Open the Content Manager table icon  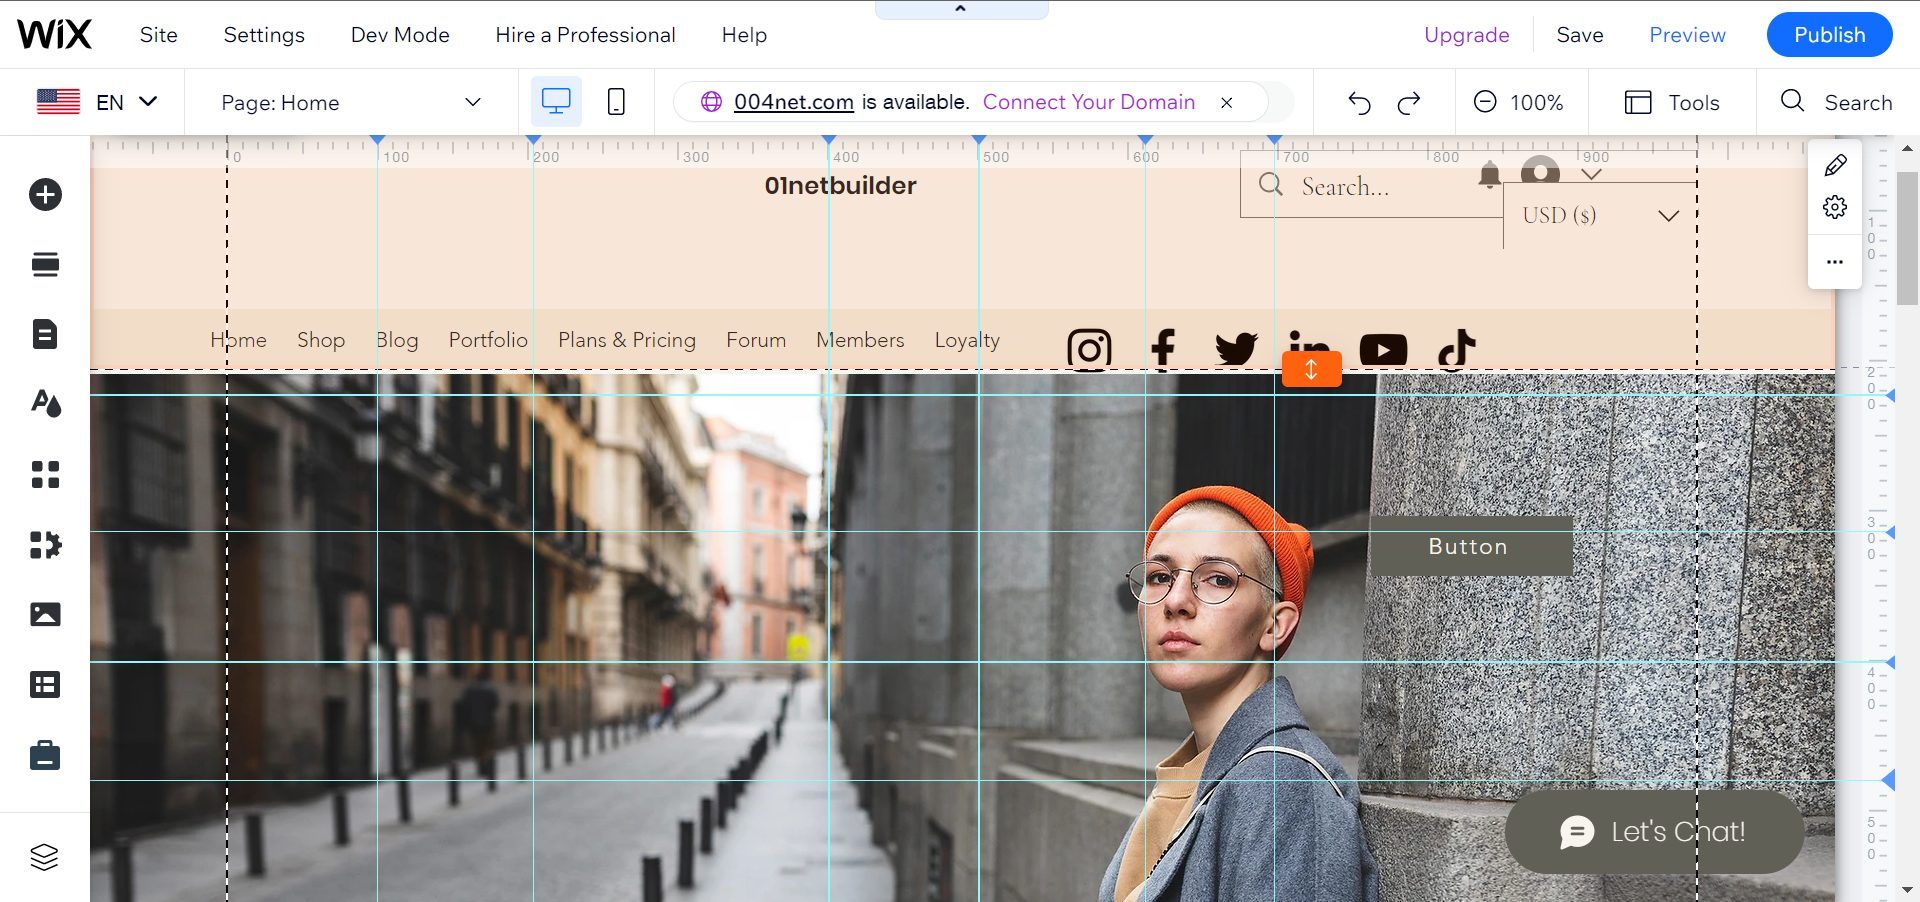pos(45,684)
